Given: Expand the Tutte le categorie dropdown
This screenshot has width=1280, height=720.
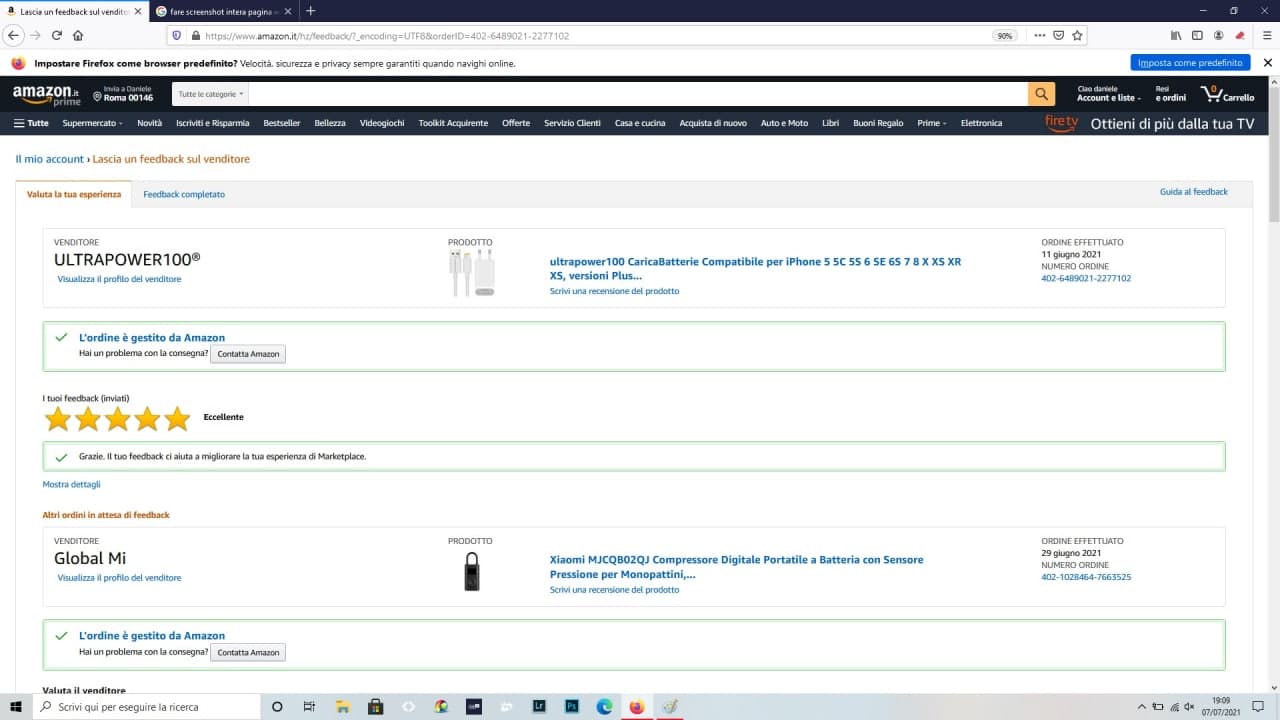Looking at the screenshot, I should click(x=211, y=94).
